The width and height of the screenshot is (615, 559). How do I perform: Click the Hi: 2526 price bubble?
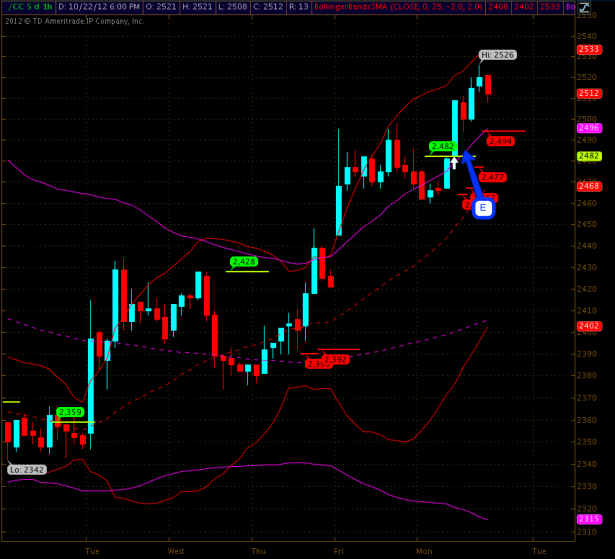[x=497, y=55]
